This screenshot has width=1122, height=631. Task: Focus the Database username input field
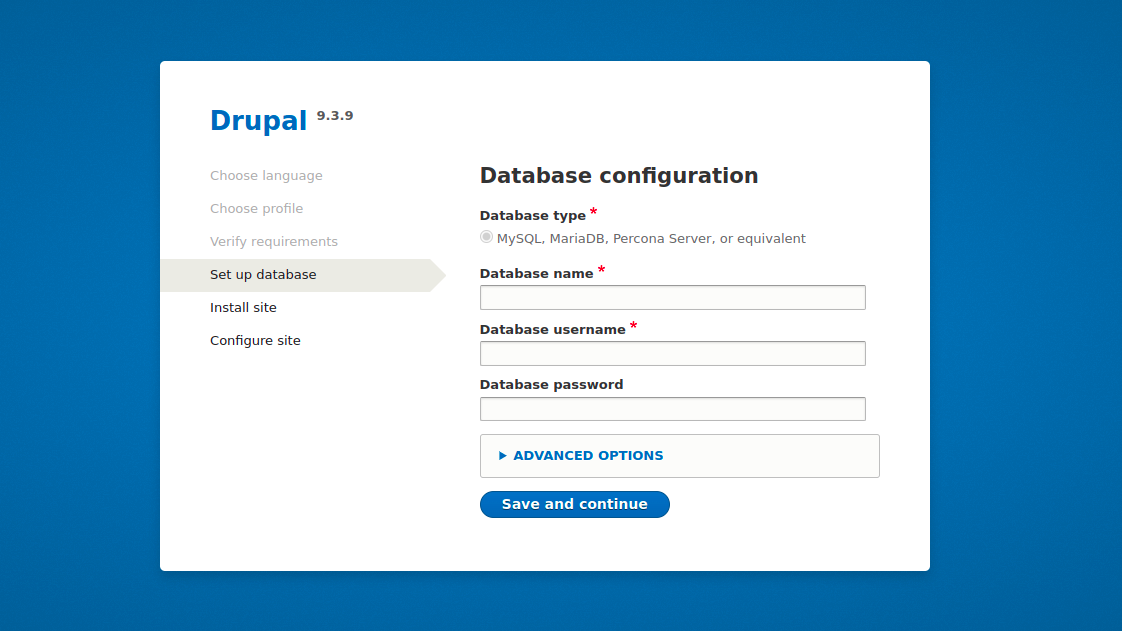click(x=673, y=353)
